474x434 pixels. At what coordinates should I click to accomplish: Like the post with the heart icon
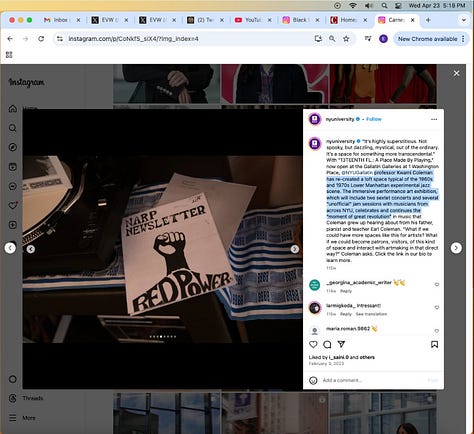pyautogui.click(x=313, y=344)
